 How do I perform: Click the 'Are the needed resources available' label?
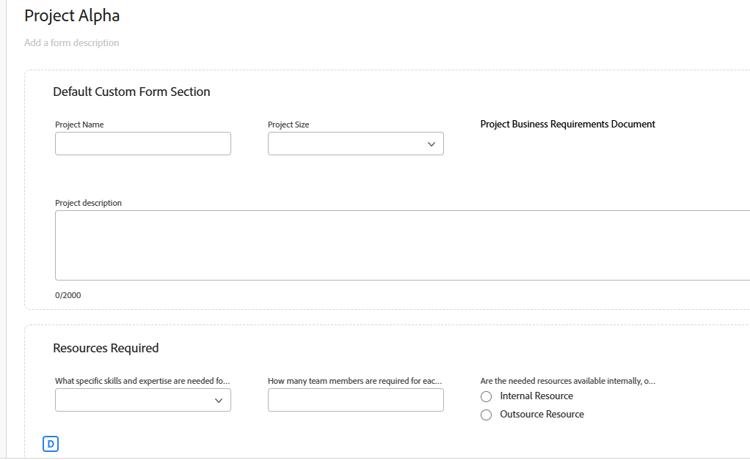[567, 381]
